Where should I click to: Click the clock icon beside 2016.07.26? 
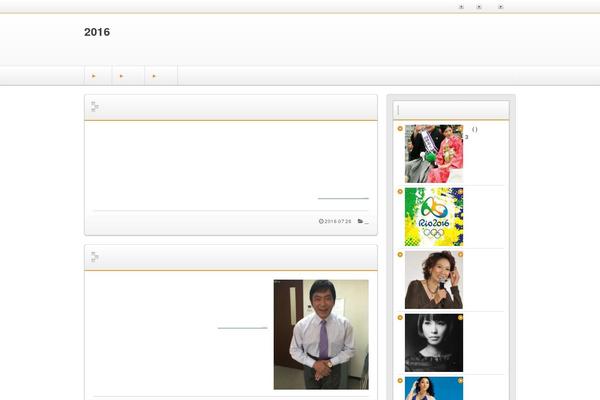pyautogui.click(x=321, y=221)
